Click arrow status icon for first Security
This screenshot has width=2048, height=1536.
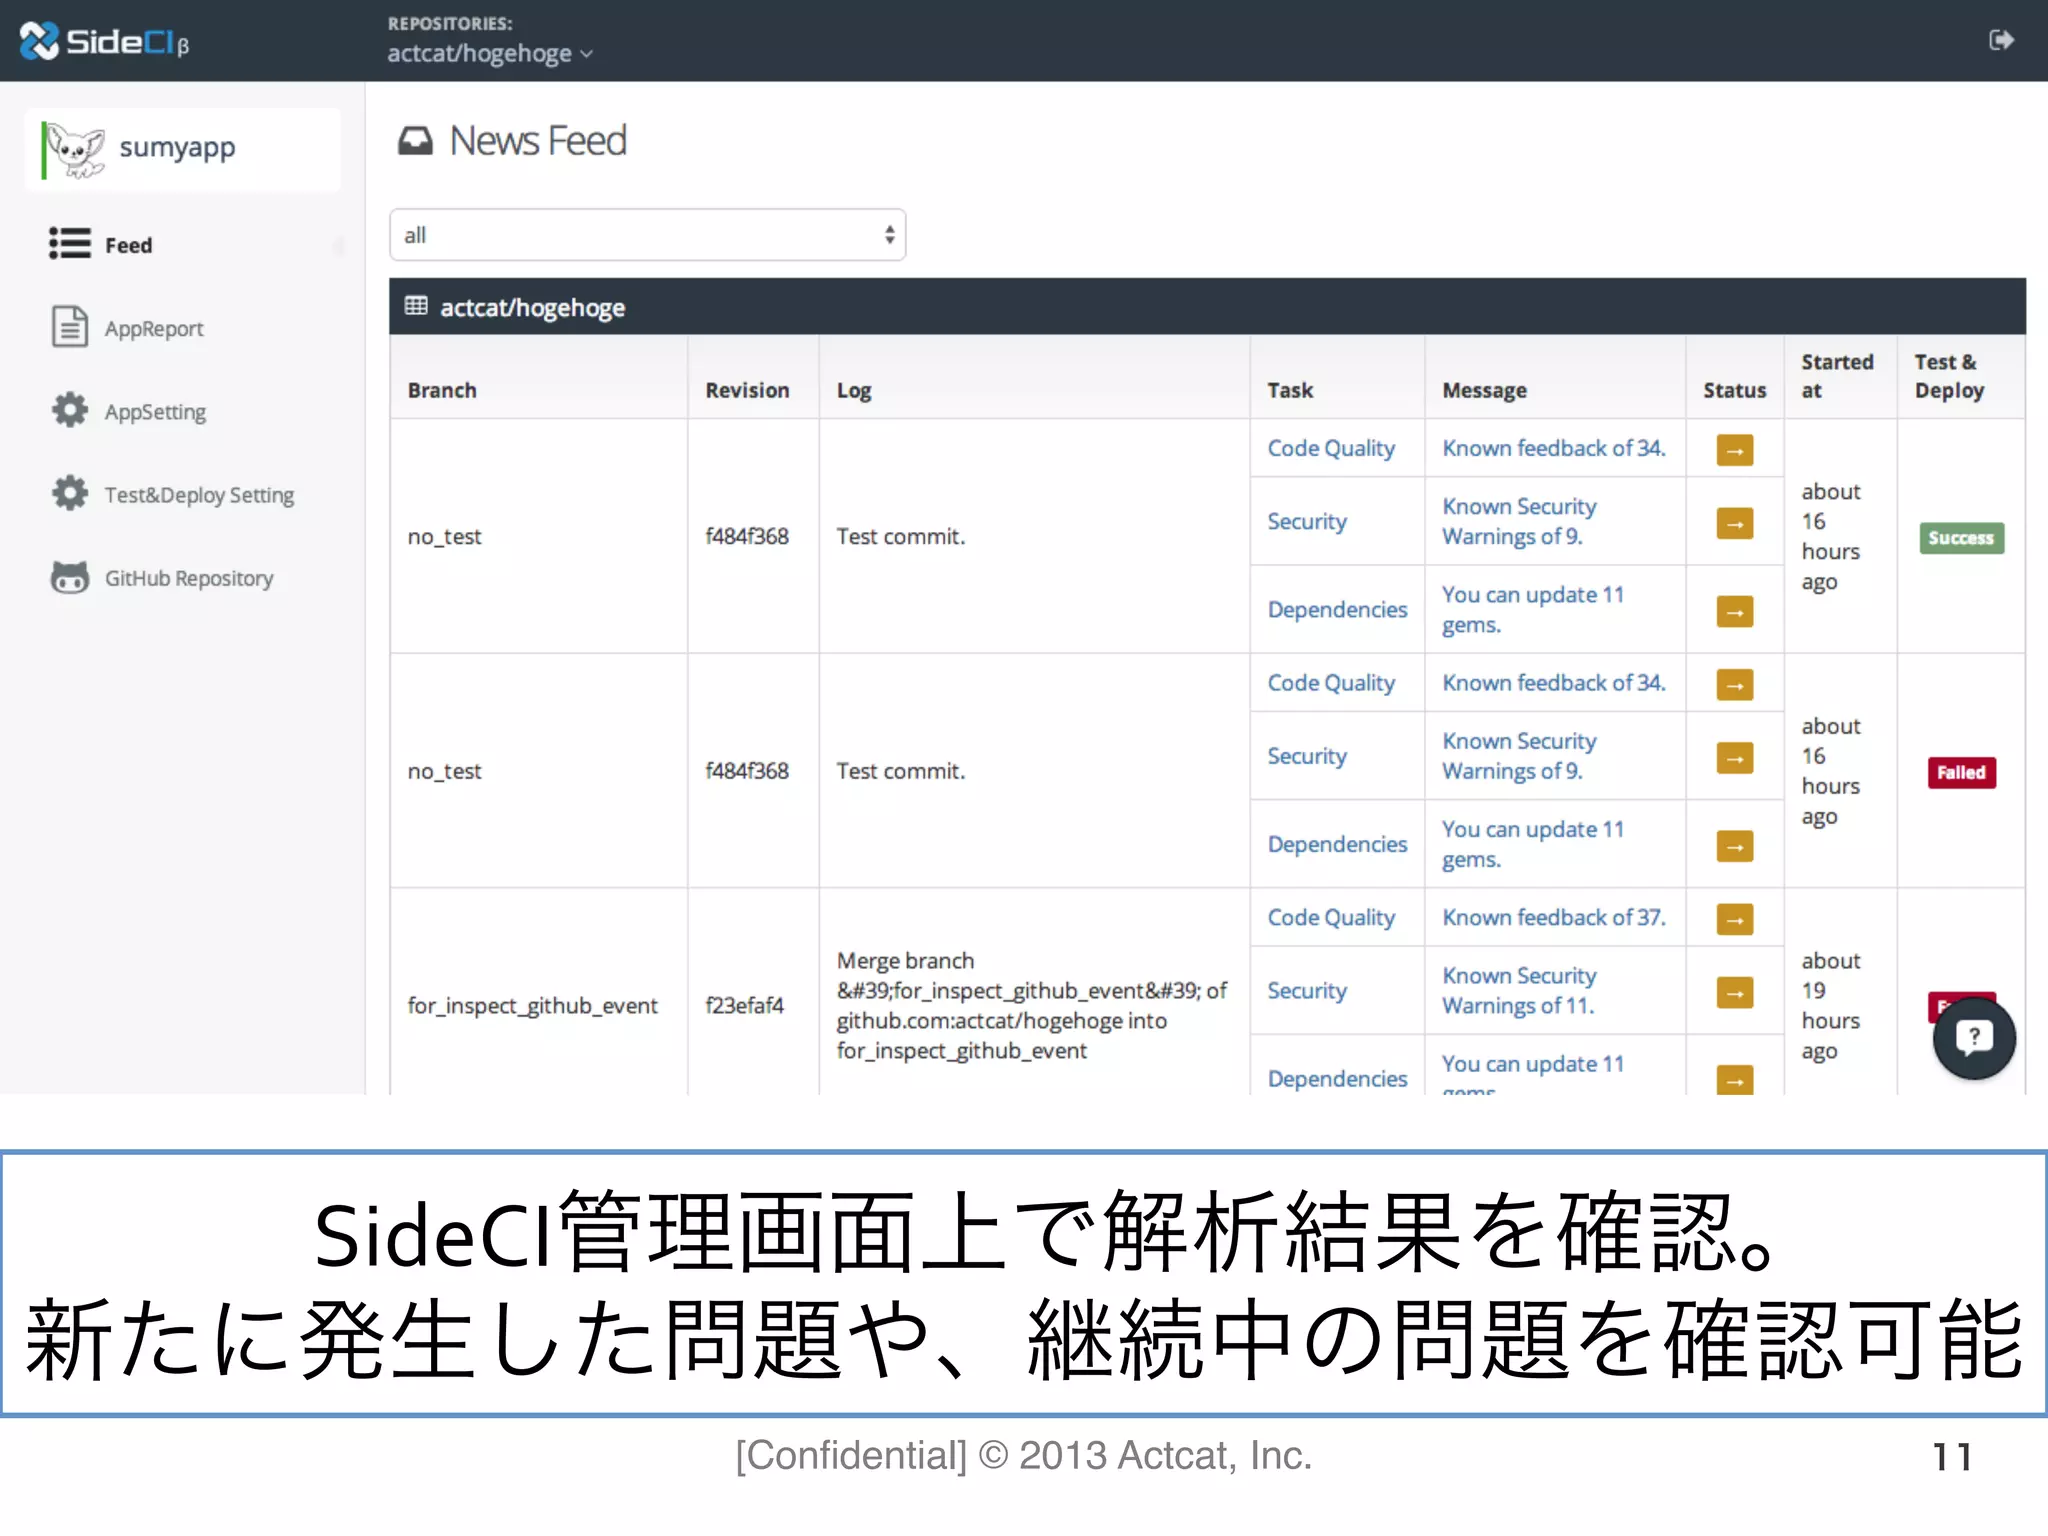coord(1735,523)
